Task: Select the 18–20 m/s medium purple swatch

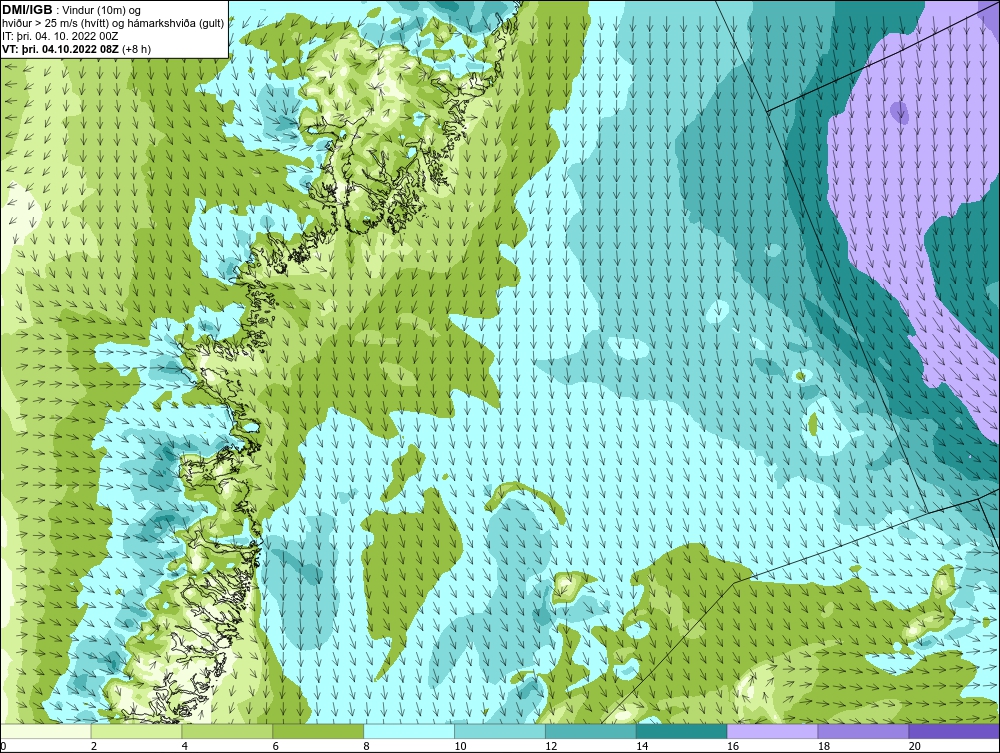Action: (x=864, y=731)
